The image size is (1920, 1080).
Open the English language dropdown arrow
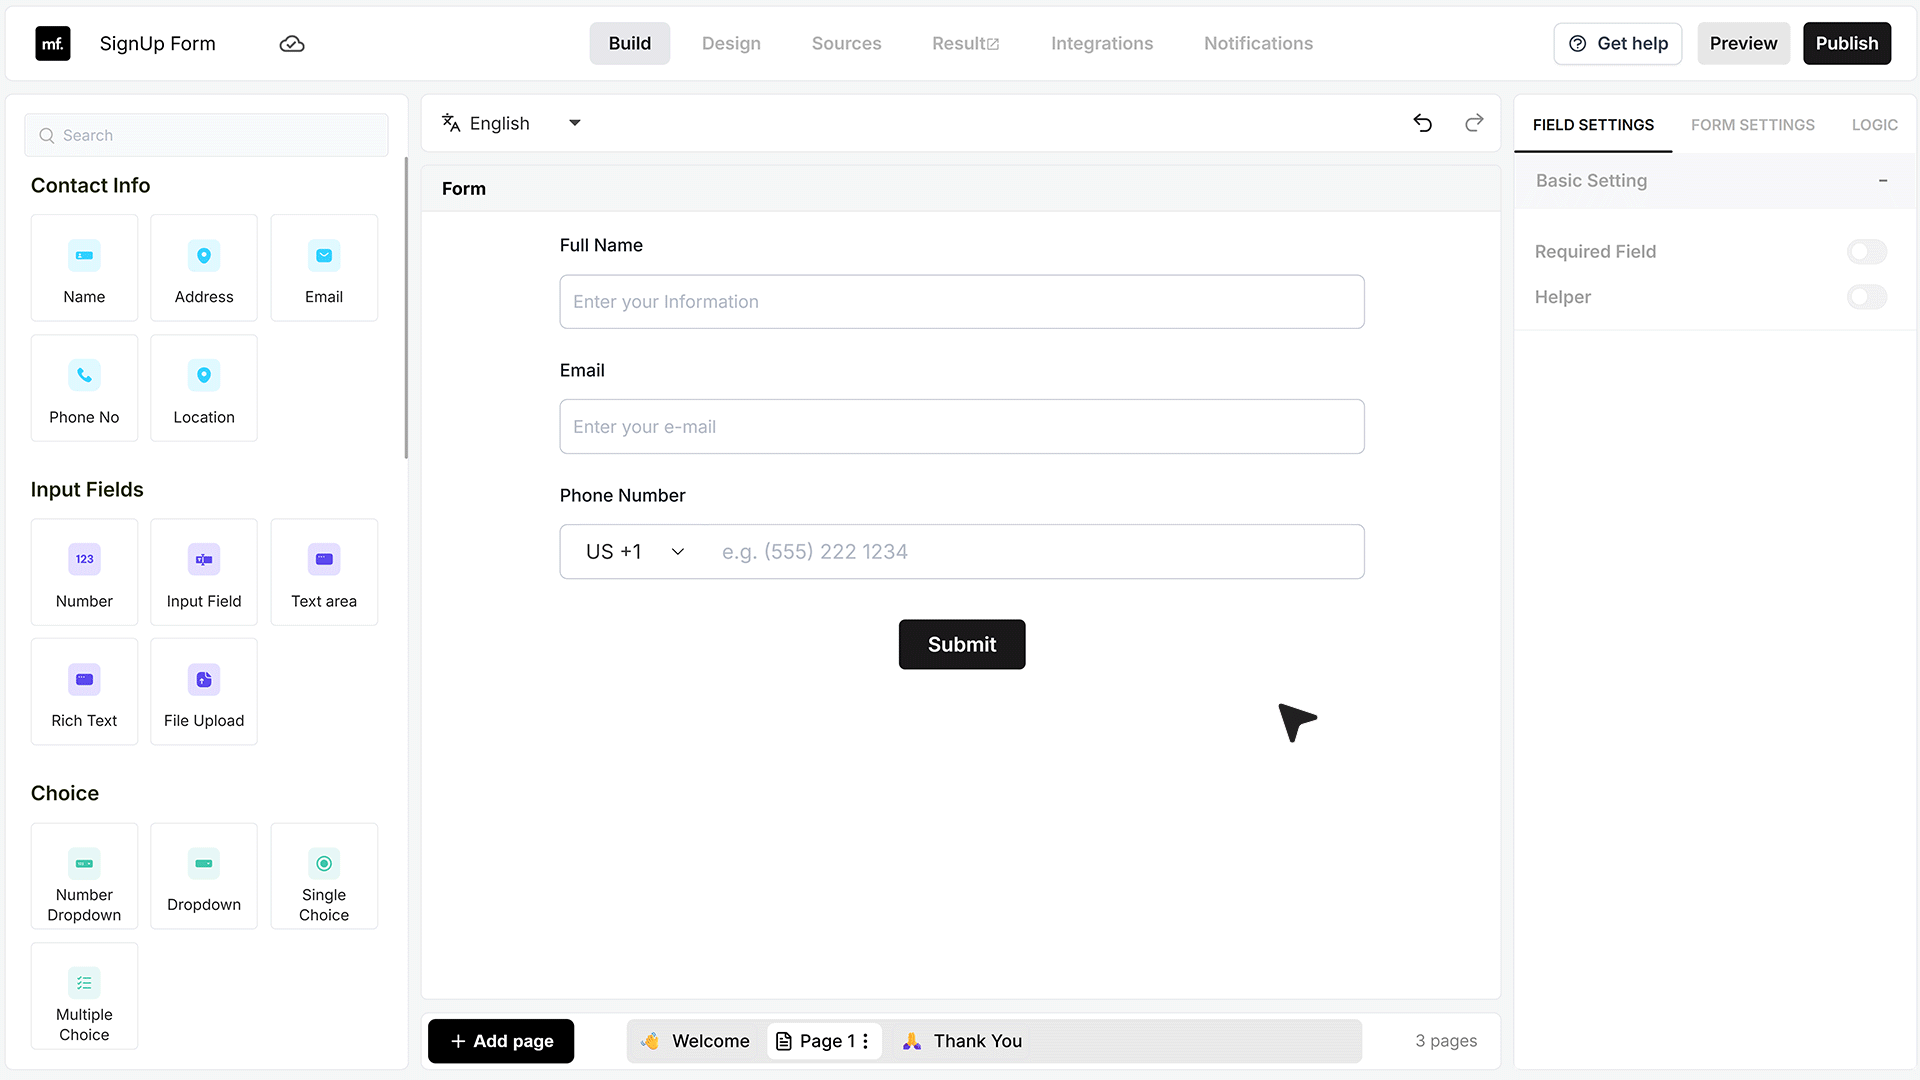click(x=575, y=123)
